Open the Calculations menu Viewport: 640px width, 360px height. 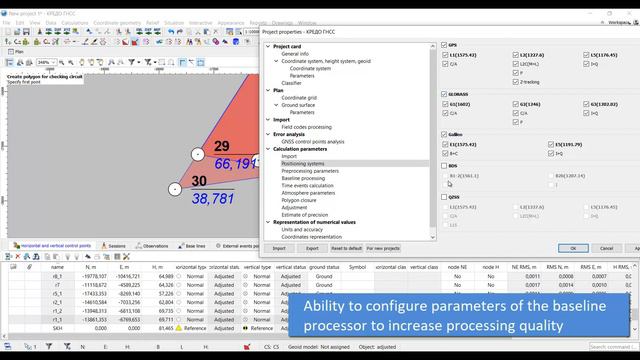point(75,23)
